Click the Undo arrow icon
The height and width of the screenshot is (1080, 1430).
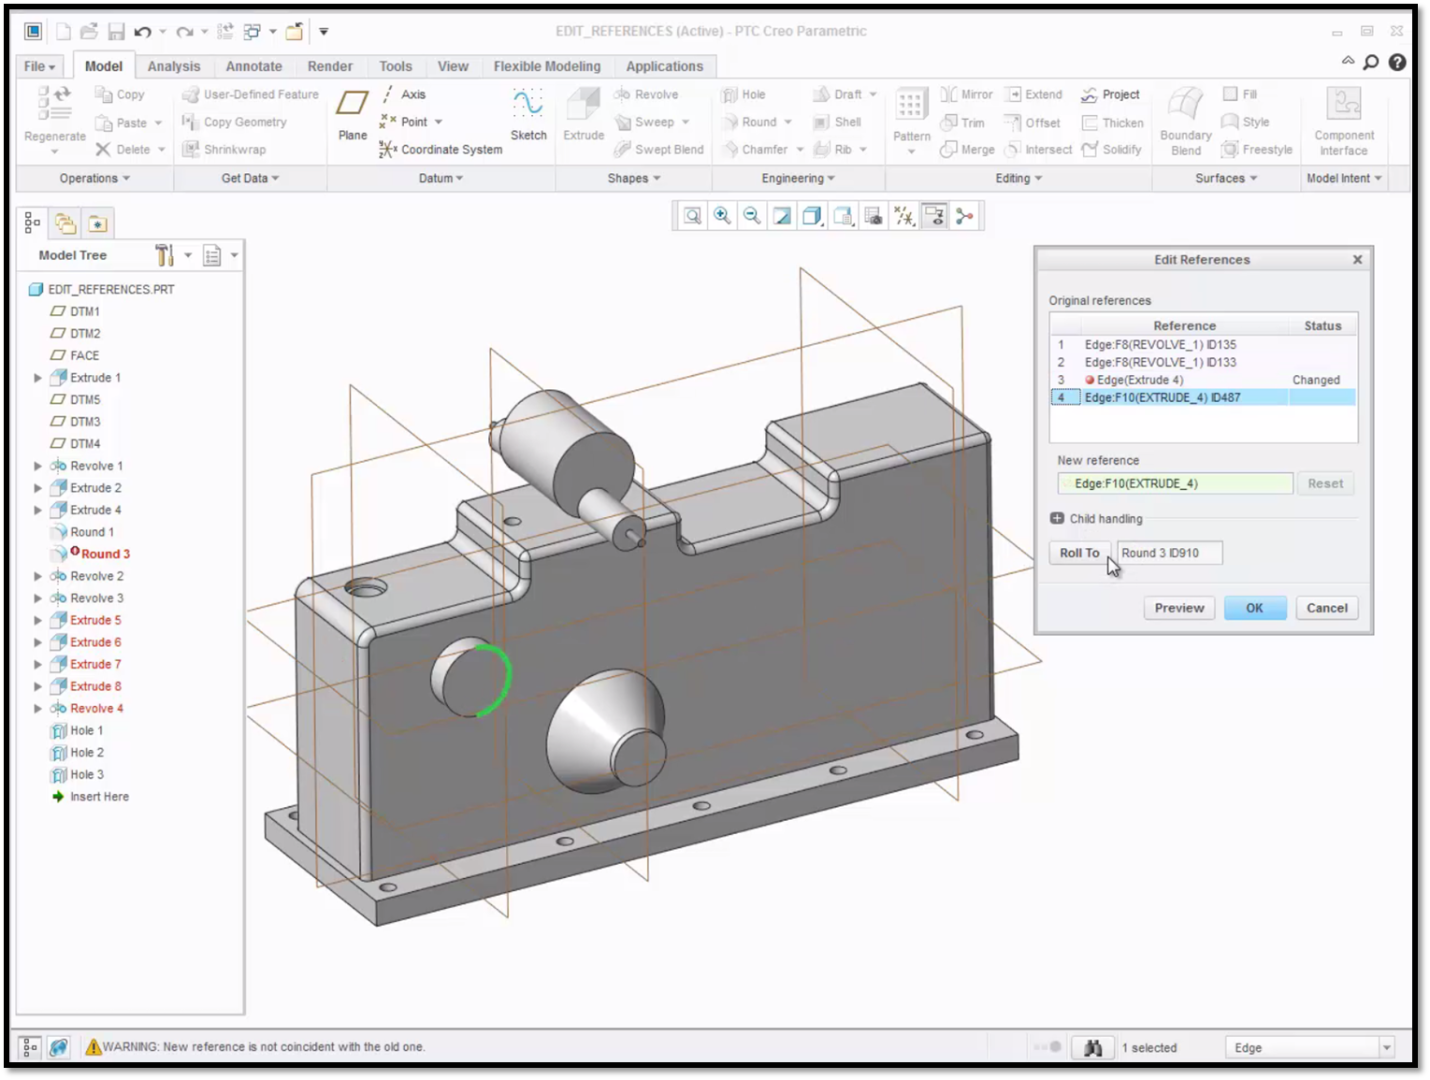(x=143, y=32)
